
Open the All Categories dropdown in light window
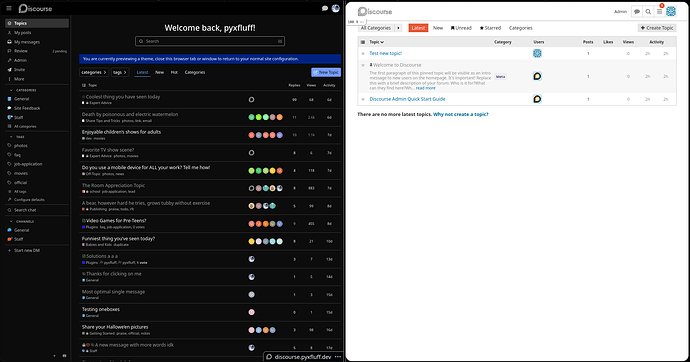[x=380, y=28]
